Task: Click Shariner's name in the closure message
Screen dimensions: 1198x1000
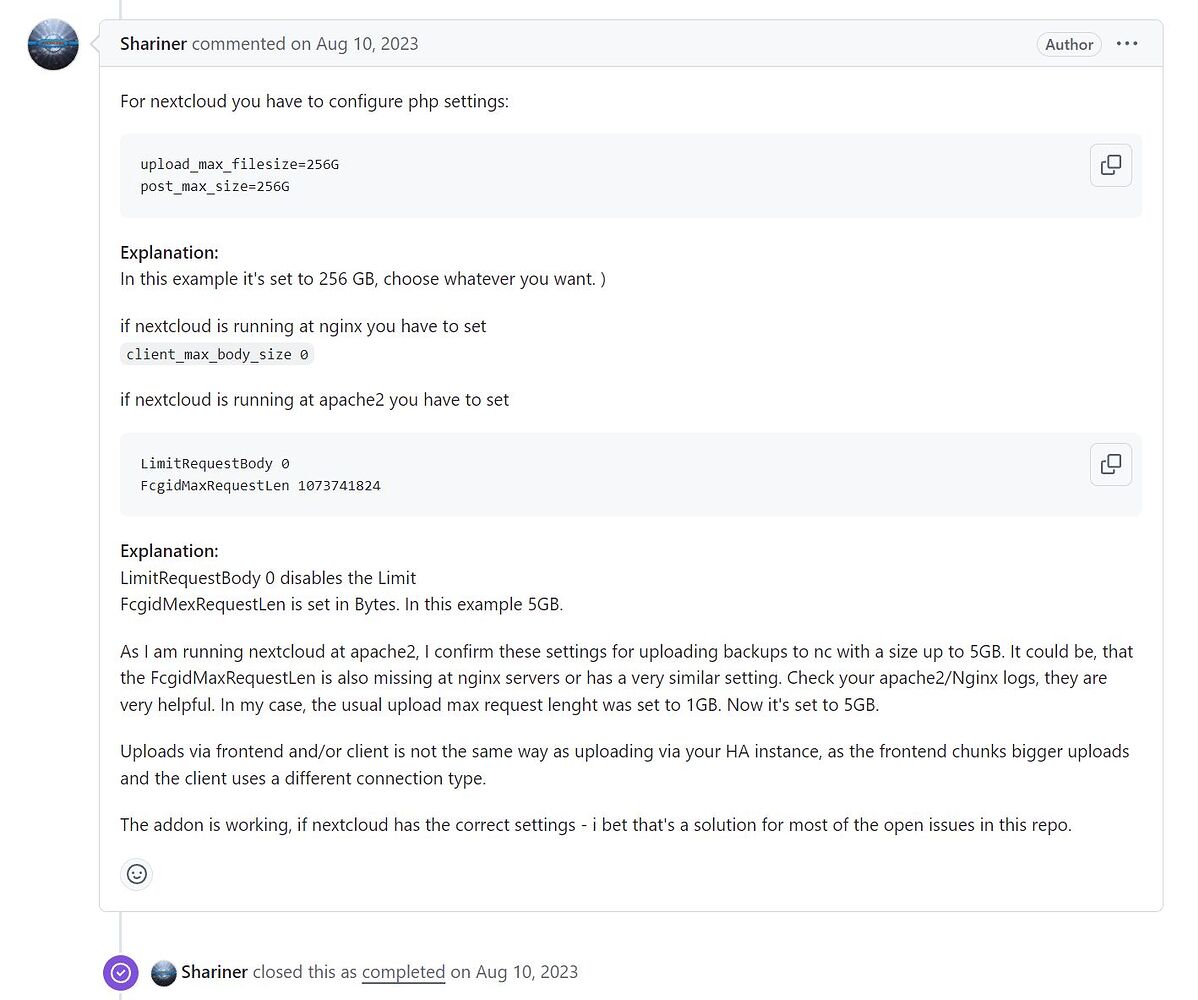Action: (x=214, y=971)
